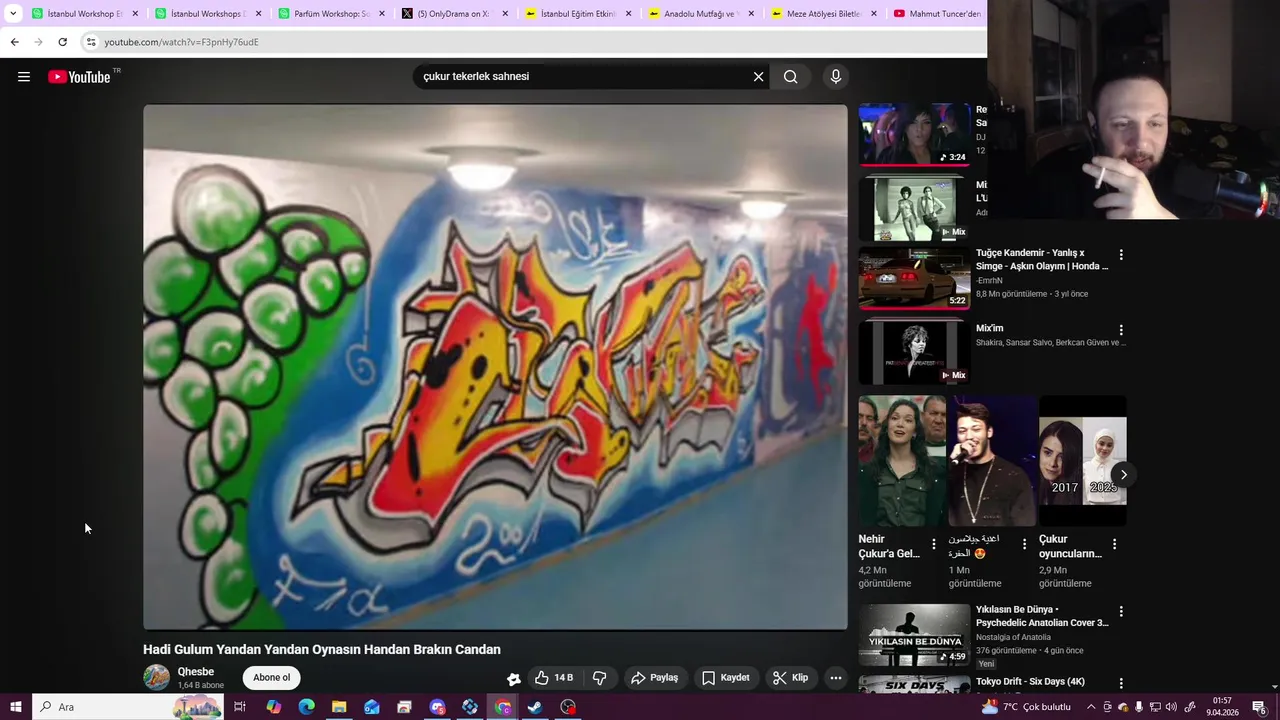Screen dimensions: 1280x720
Task: Open the Chrome taskbar icon
Action: click(503, 707)
